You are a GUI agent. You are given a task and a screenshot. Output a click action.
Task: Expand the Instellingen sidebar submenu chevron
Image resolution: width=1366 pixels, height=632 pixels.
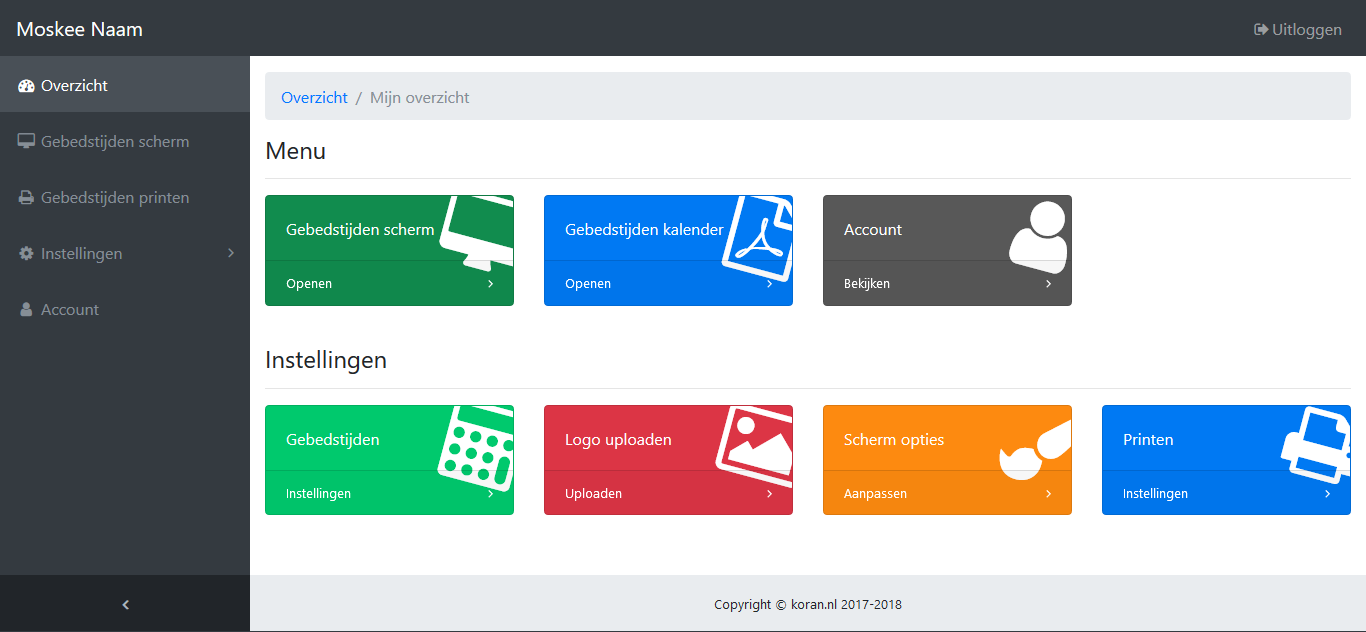click(x=231, y=253)
